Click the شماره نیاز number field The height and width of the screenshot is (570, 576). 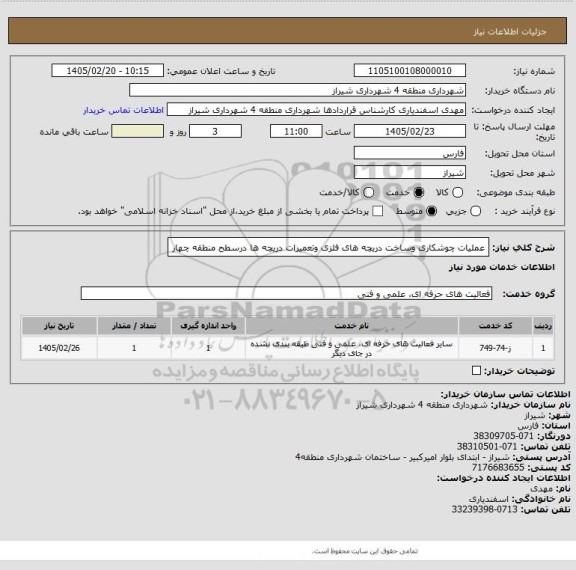(x=410, y=71)
